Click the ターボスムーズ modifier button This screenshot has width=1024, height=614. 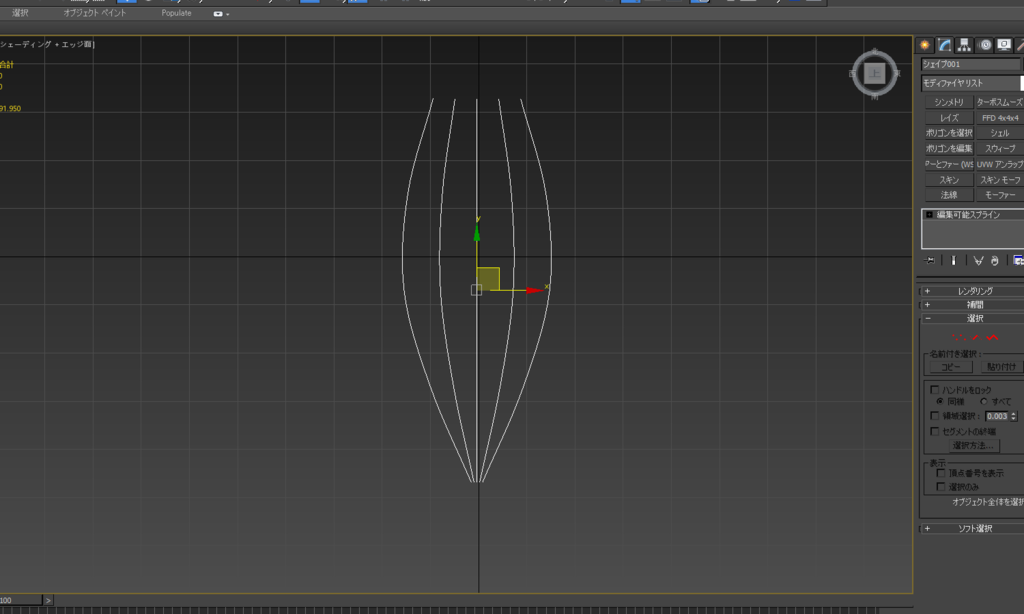coord(999,102)
